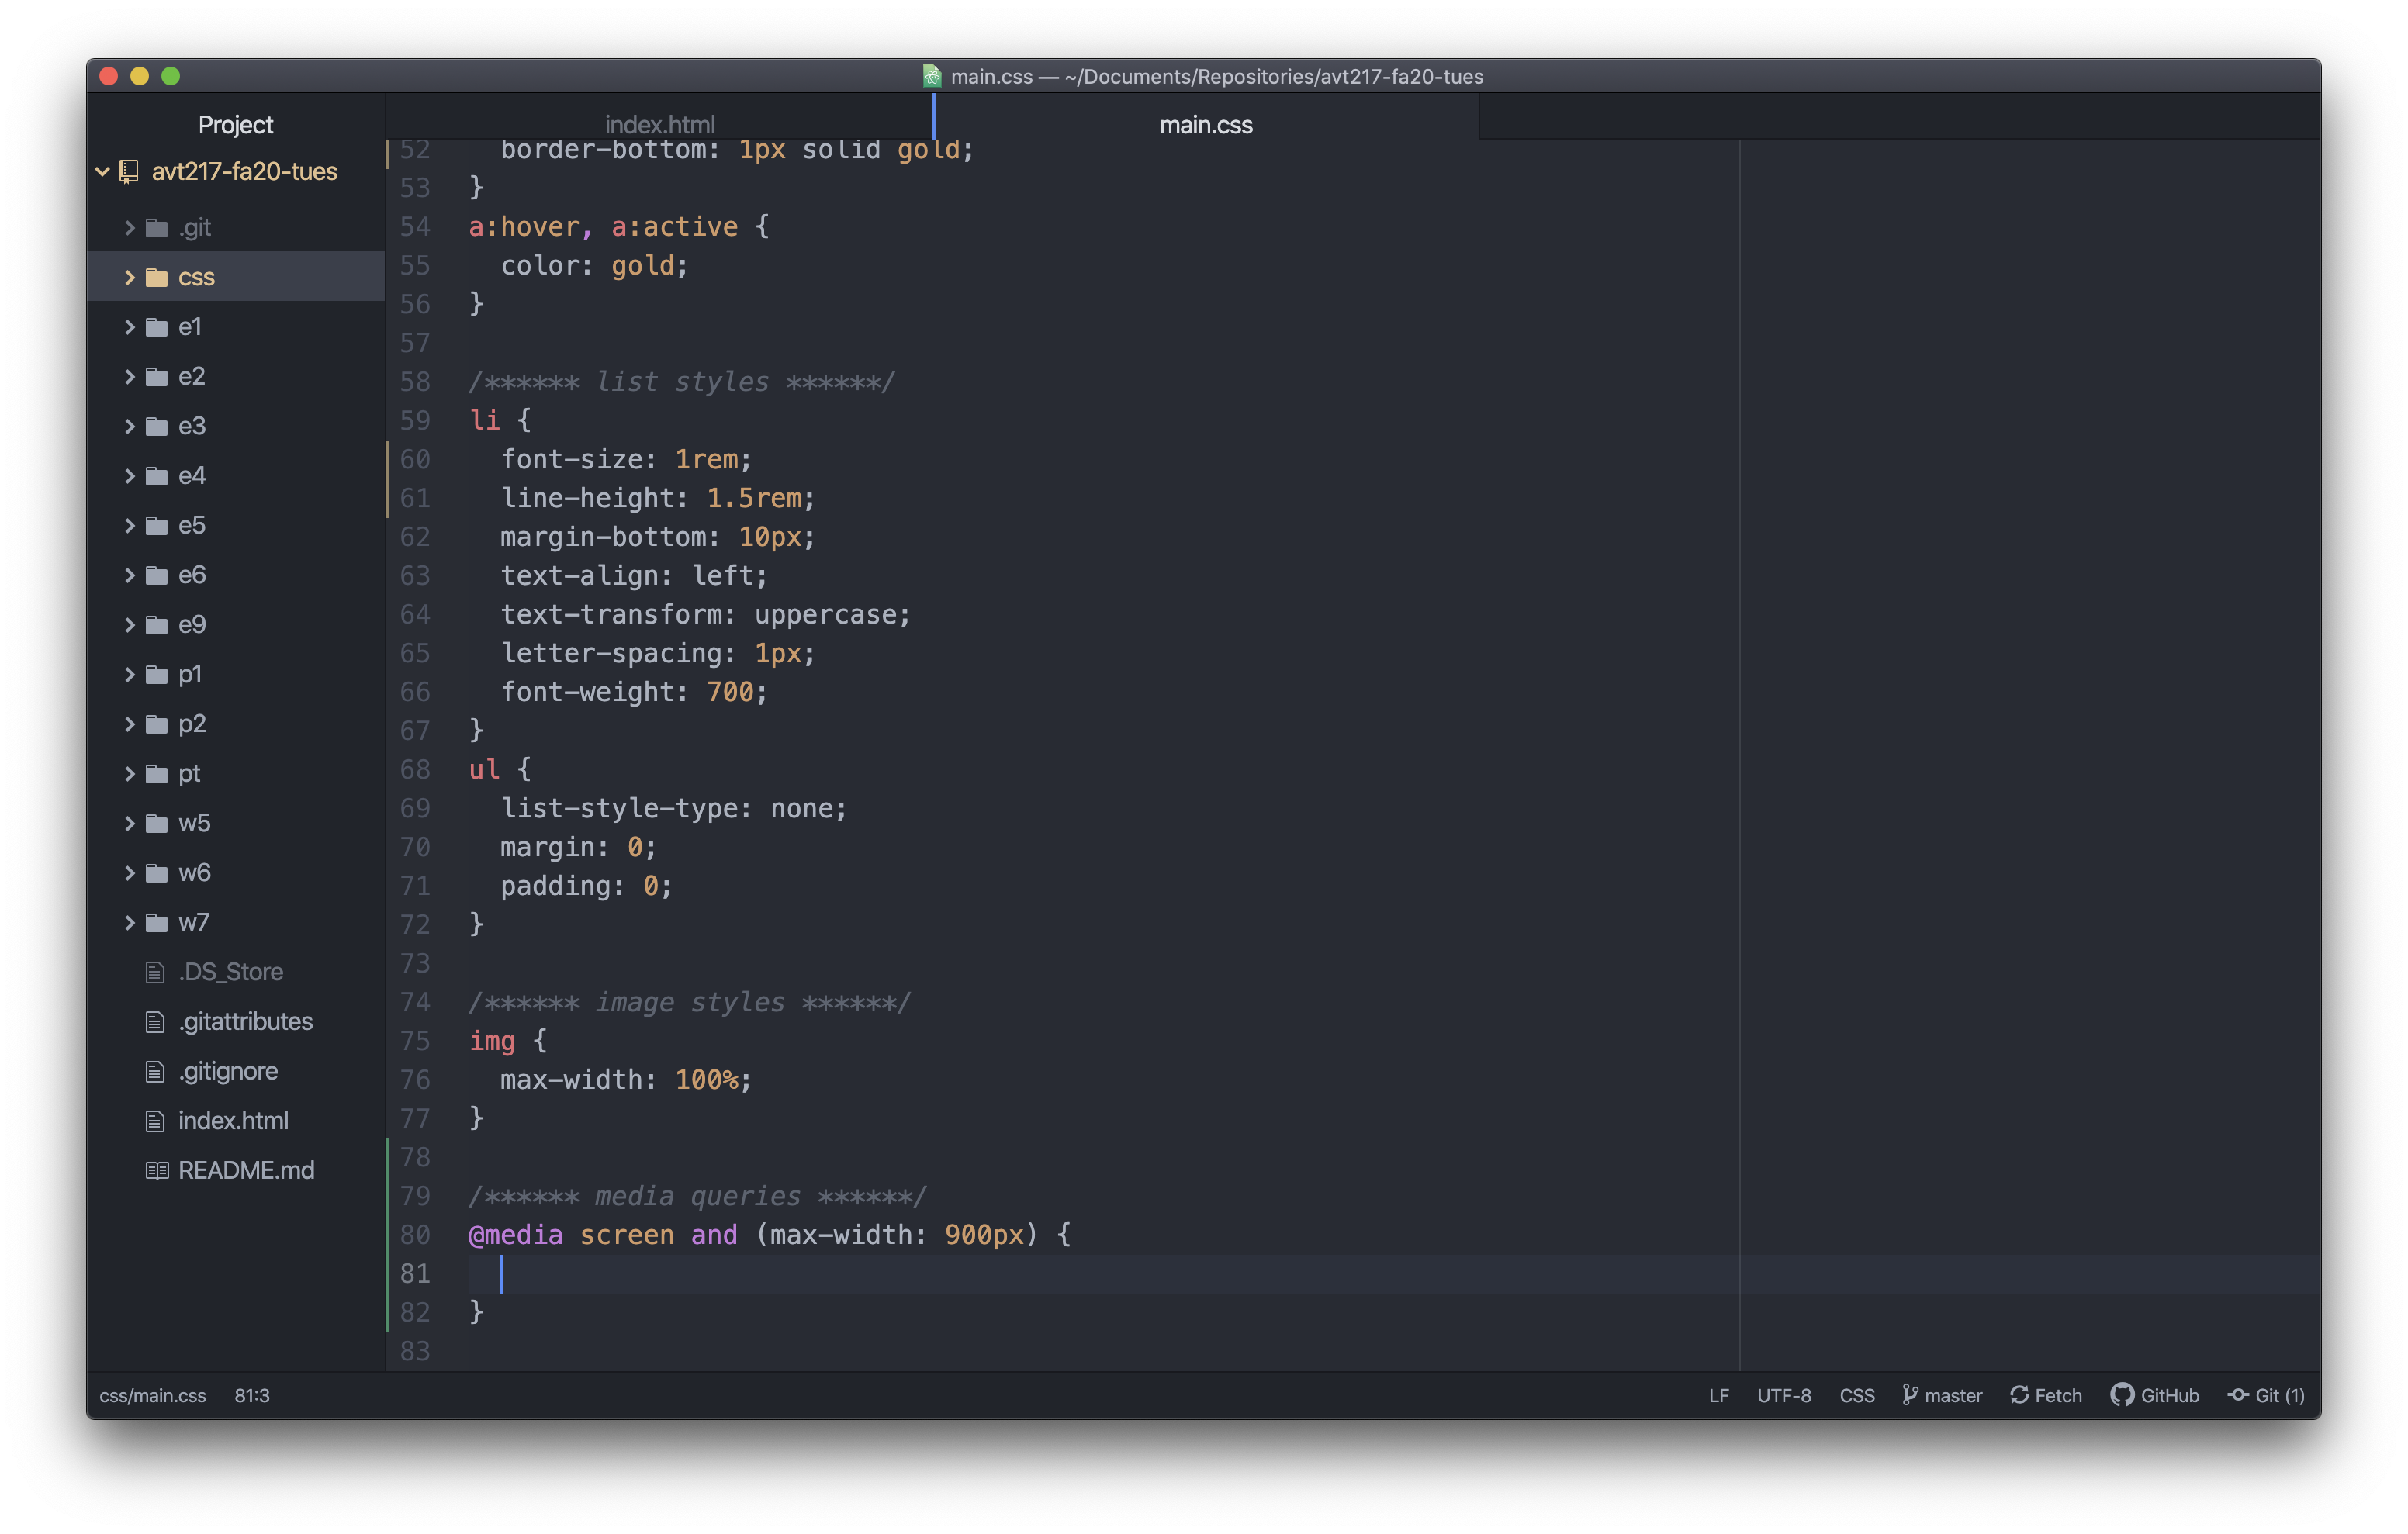Click the w5 folder icon

157,824
